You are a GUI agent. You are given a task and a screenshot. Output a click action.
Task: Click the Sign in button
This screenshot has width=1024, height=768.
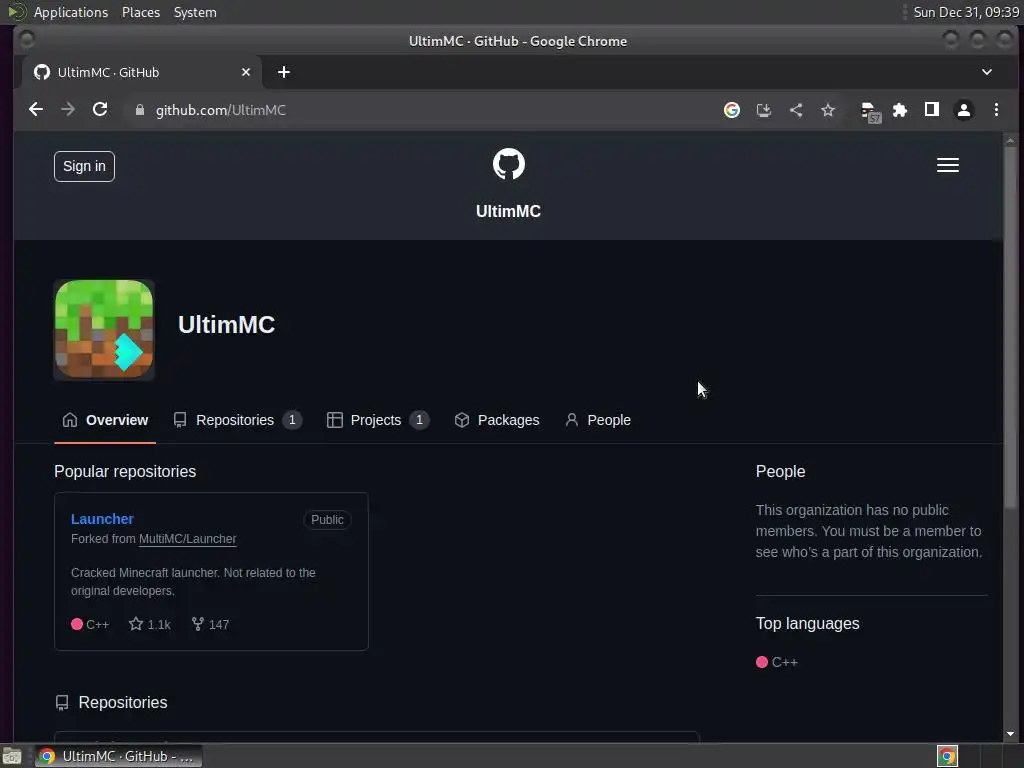pos(84,167)
